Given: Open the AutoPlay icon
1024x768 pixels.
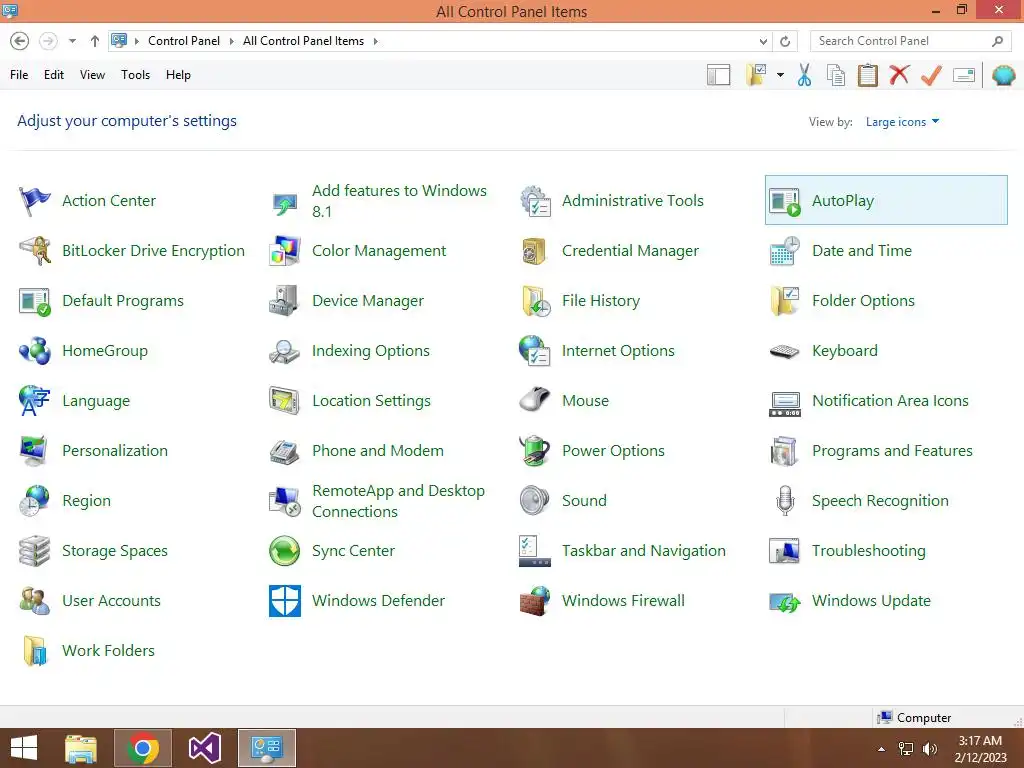Looking at the screenshot, I should click(x=785, y=201).
